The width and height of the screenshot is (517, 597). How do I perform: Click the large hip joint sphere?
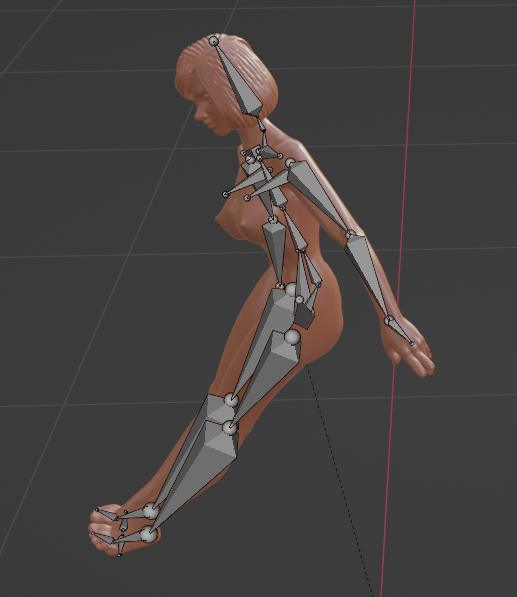pos(292,337)
